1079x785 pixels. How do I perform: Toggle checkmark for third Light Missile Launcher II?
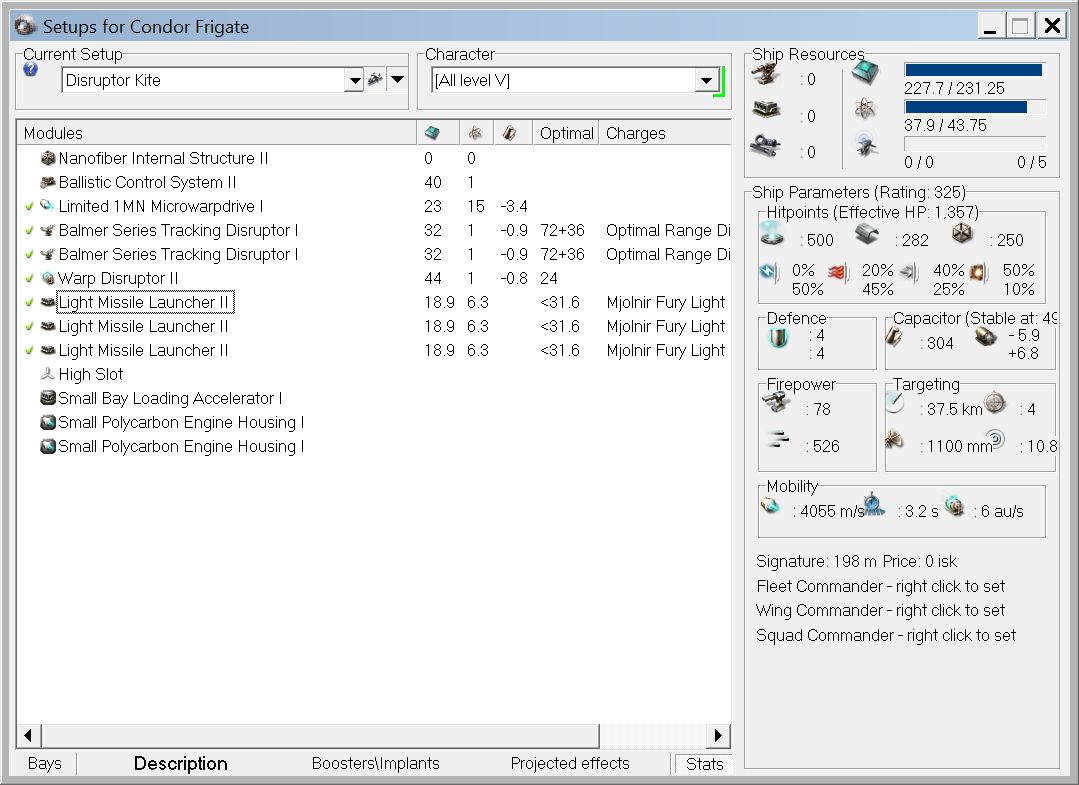pyautogui.click(x=29, y=351)
